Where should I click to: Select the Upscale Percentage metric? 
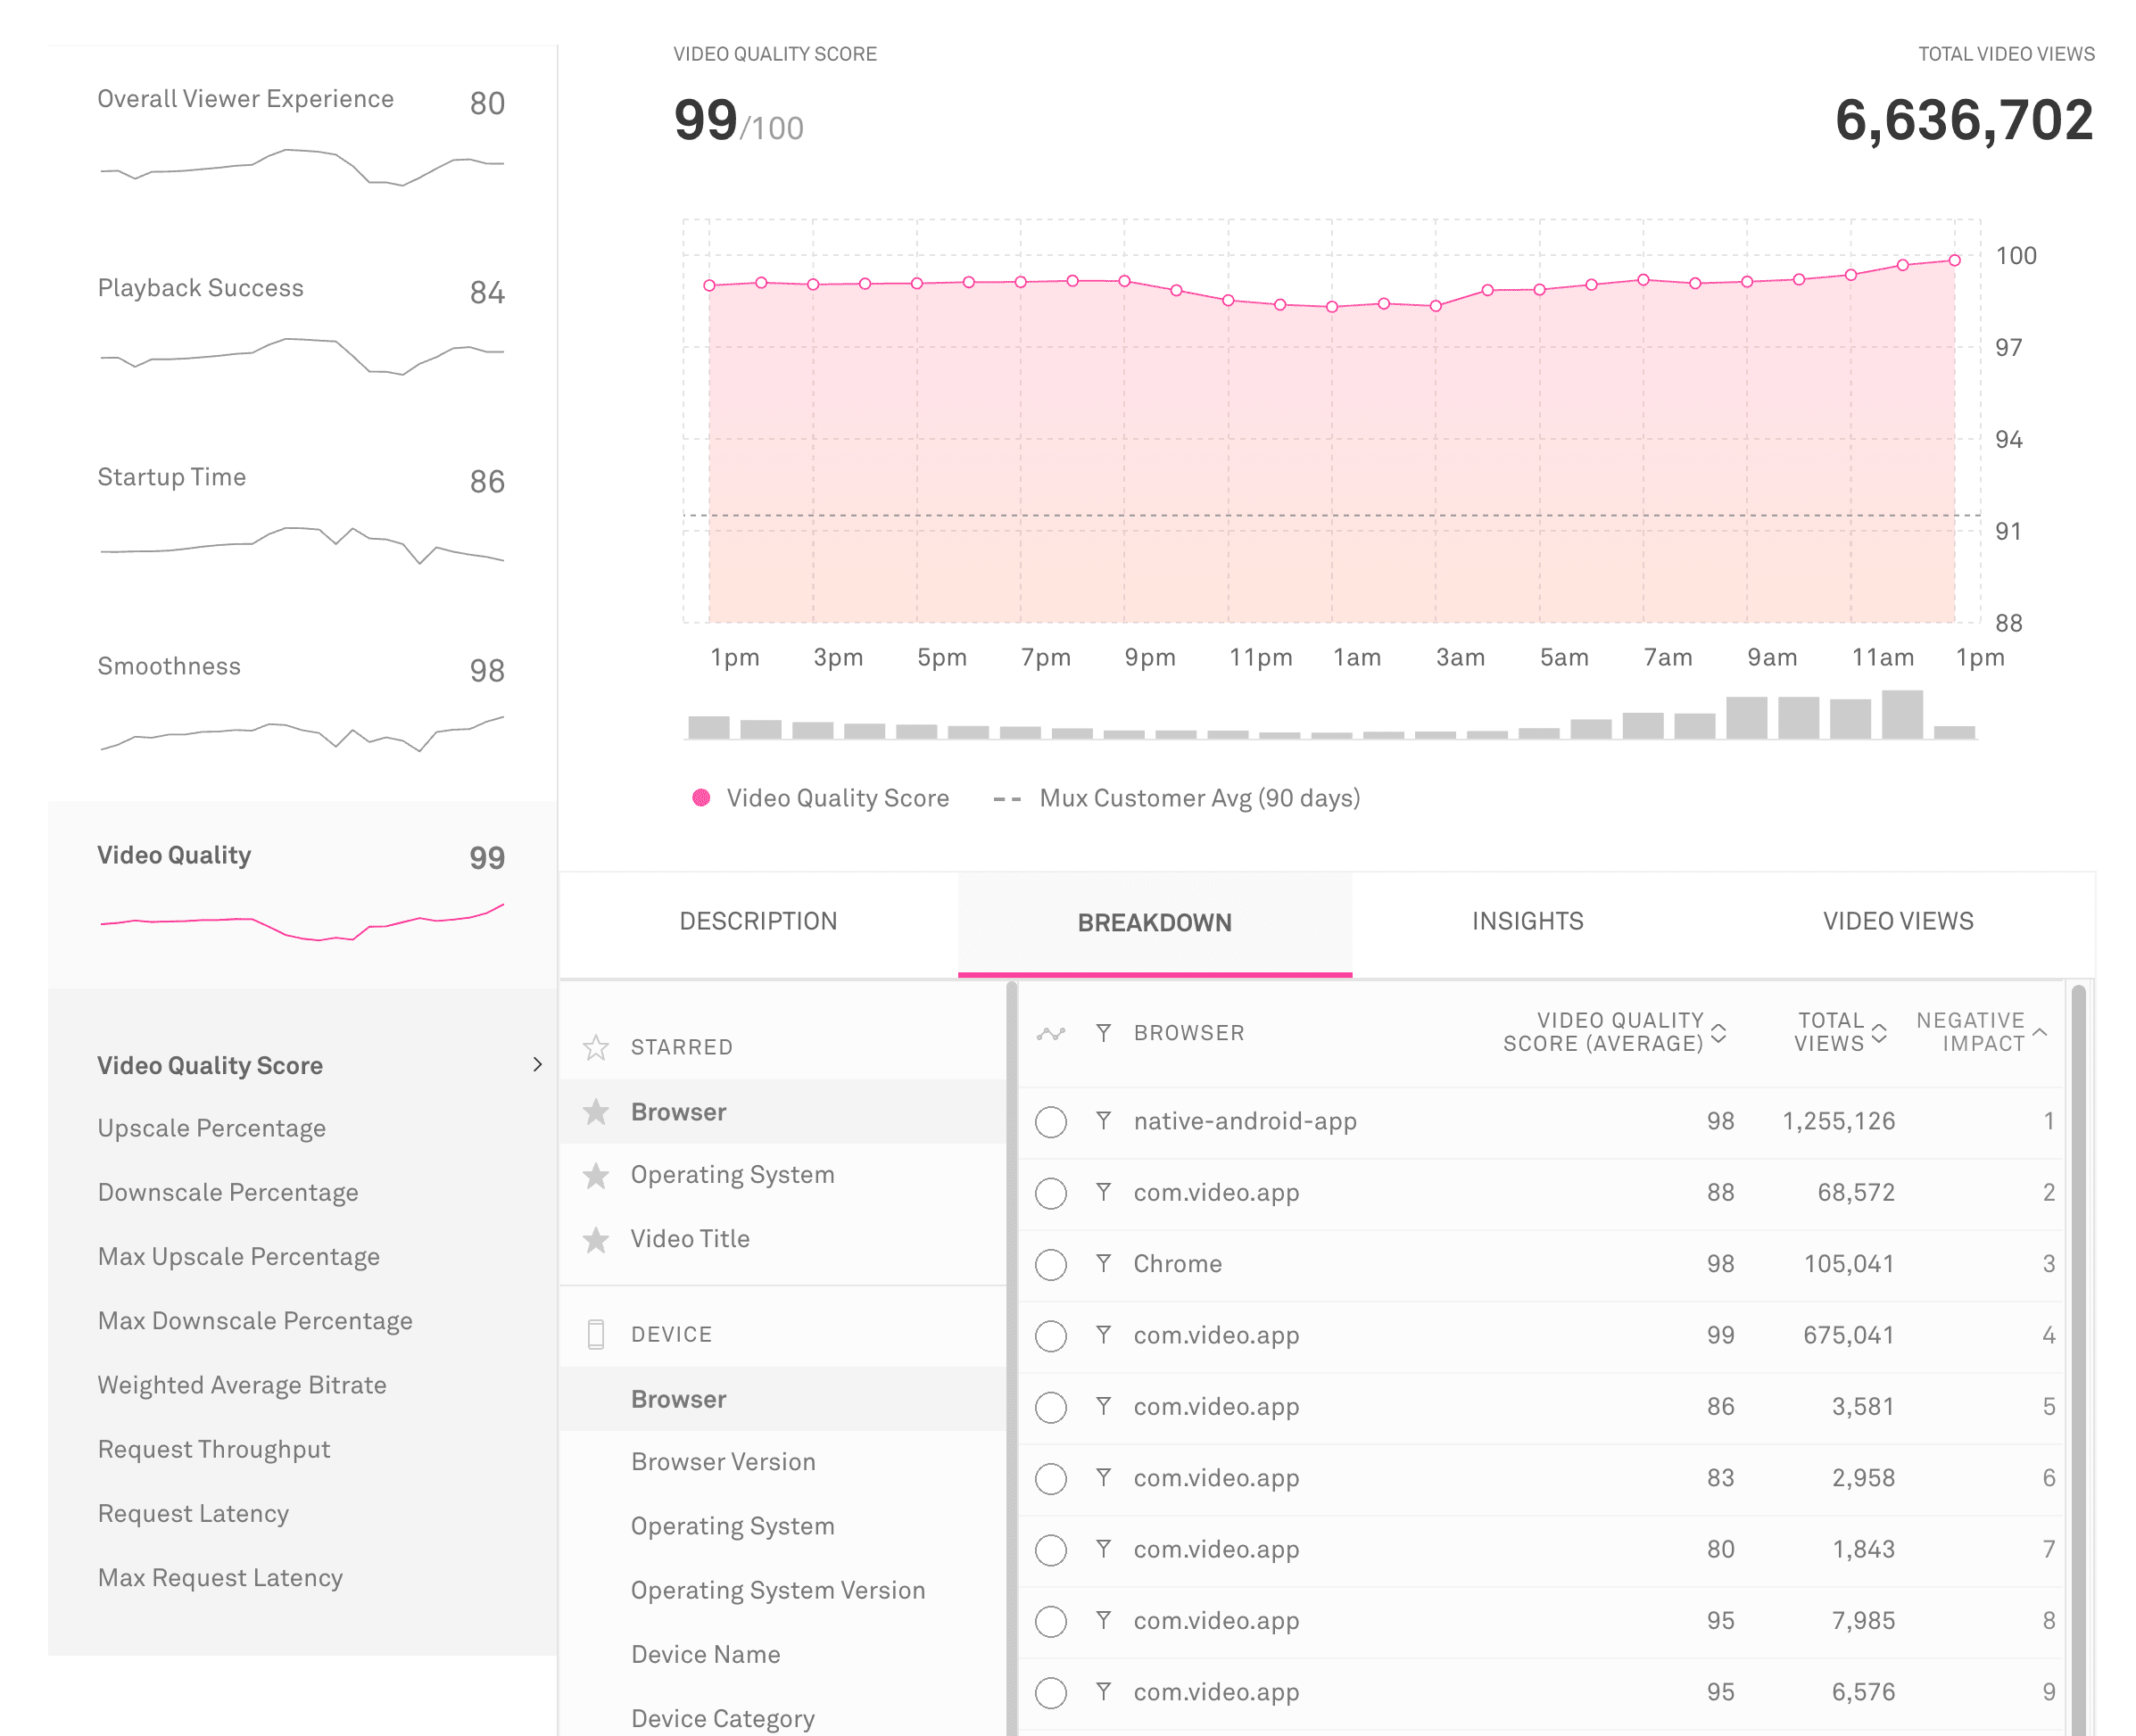click(x=211, y=1128)
